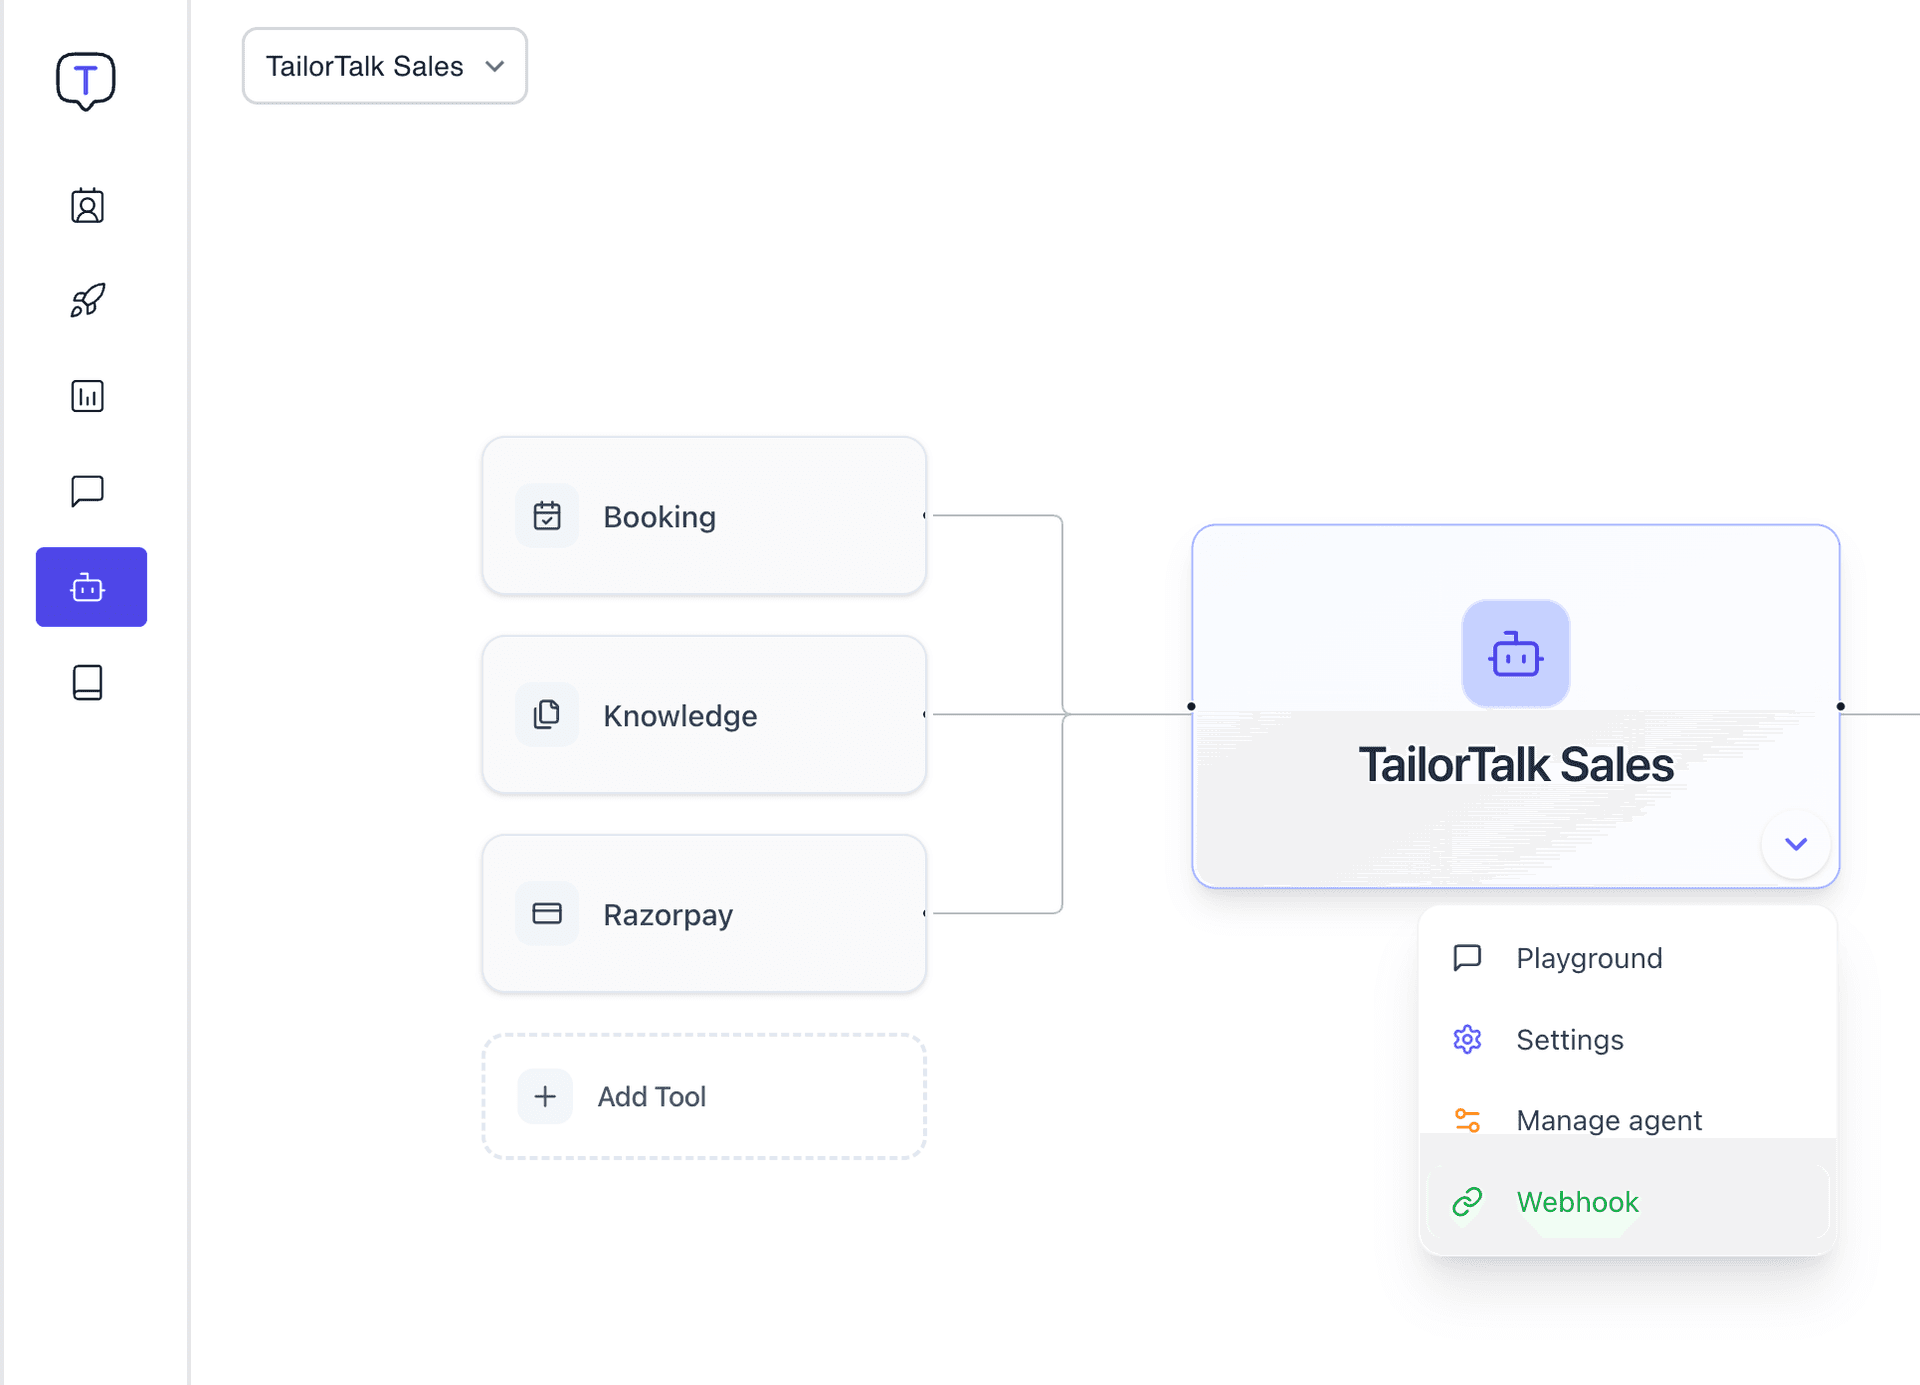The image size is (1920, 1385).
Task: Open the contacts sidebar icon
Action: point(88,206)
